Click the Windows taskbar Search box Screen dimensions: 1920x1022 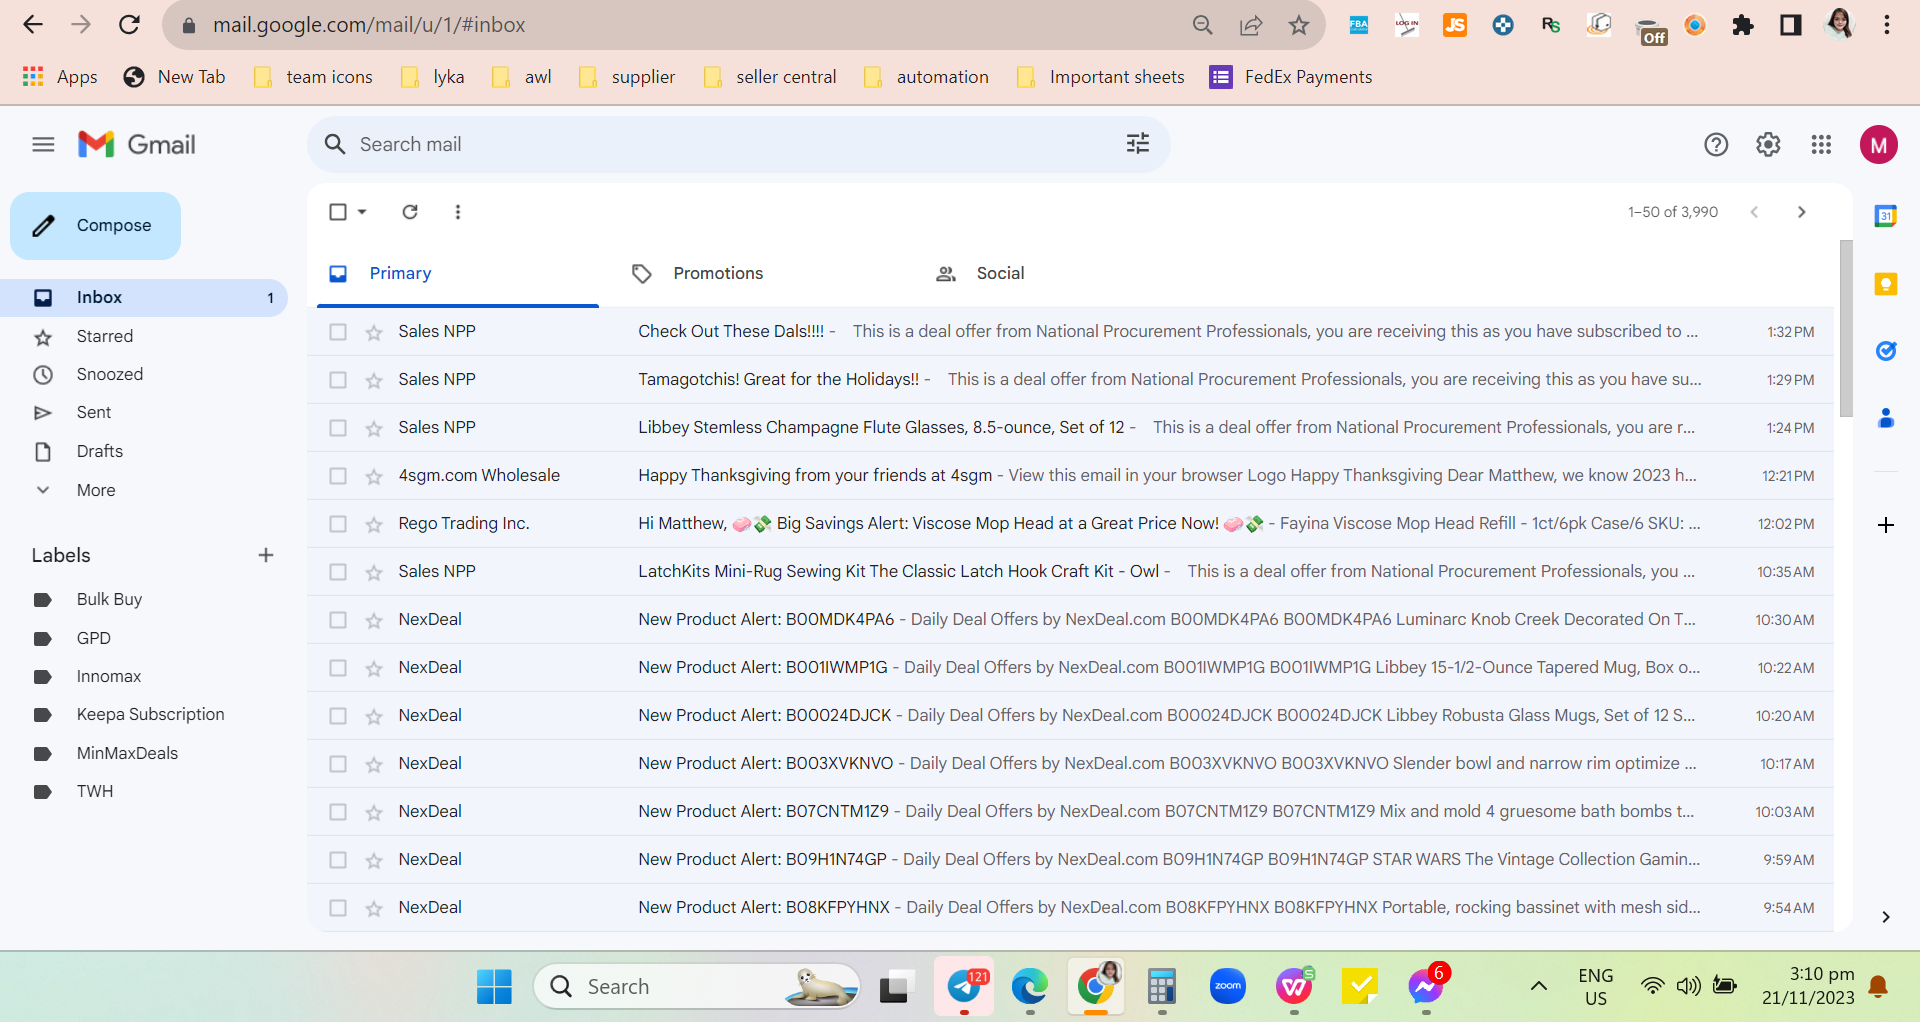[x=697, y=987]
